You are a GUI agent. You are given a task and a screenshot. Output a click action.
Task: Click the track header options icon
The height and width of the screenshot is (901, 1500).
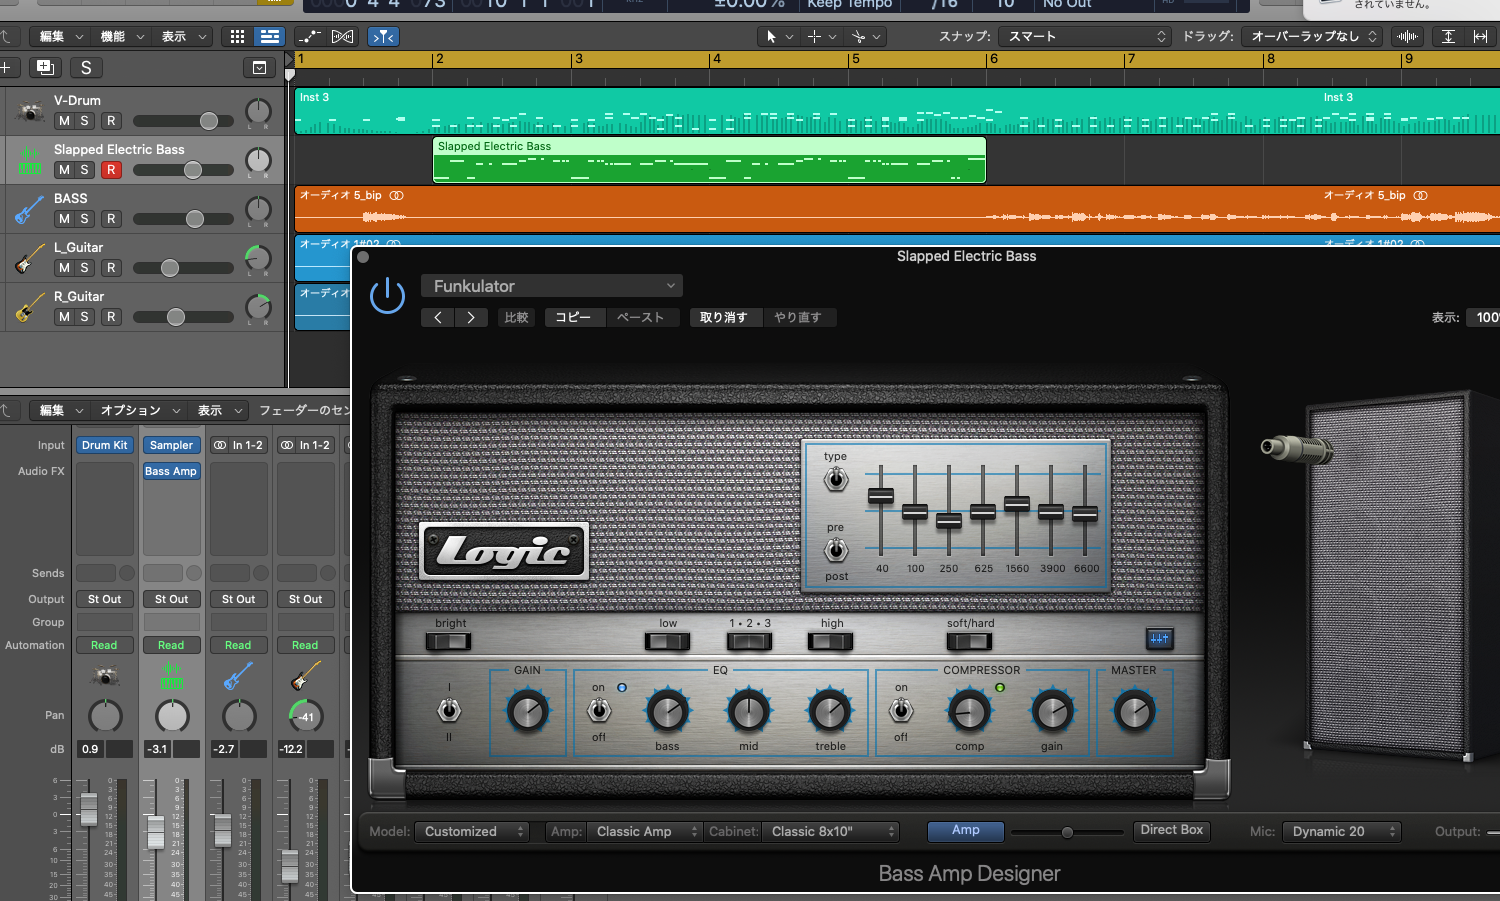point(259,68)
